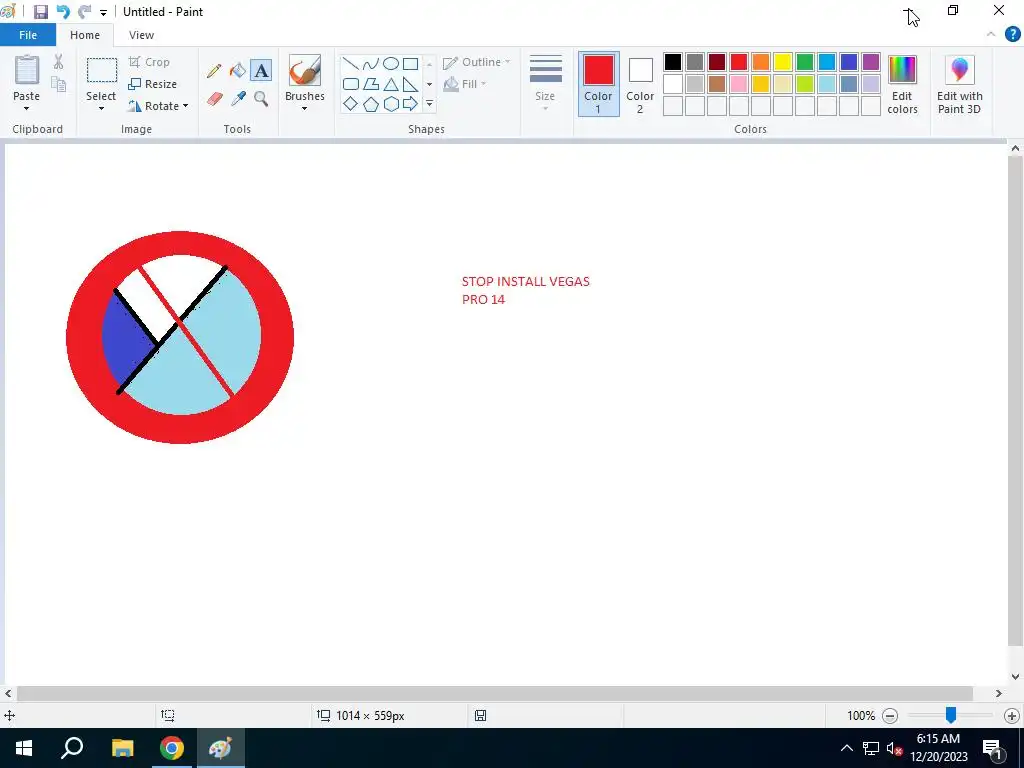Pick the black color swatch

pyautogui.click(x=673, y=62)
